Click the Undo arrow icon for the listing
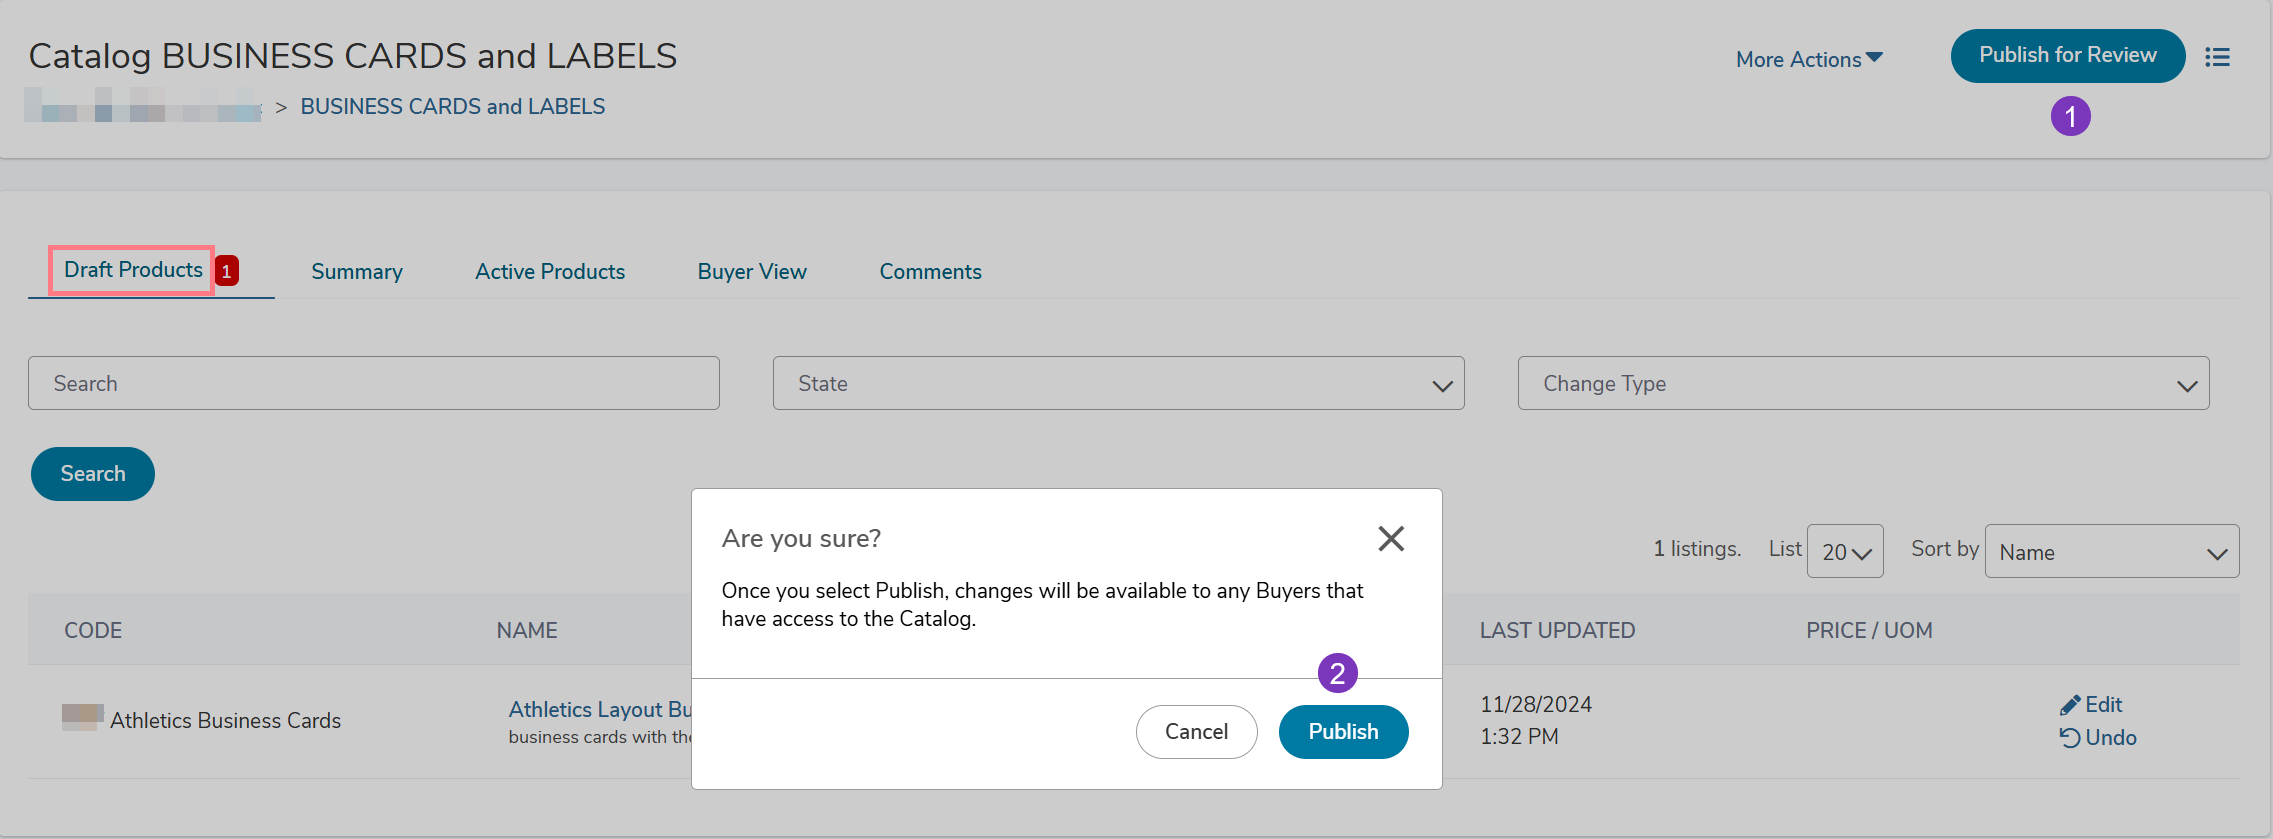The image size is (2273, 839). pos(2070,738)
